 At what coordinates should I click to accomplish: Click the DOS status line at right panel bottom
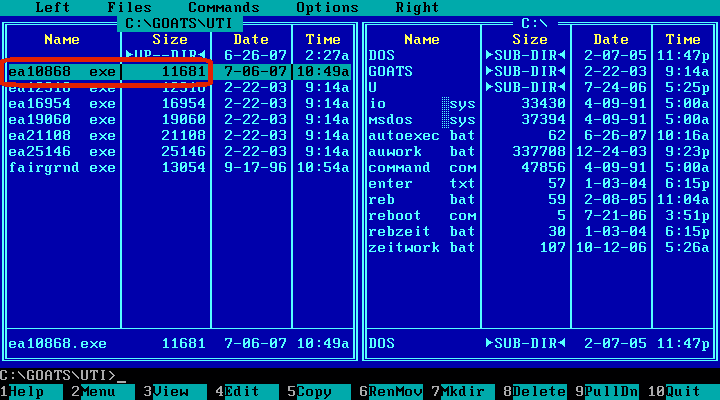tap(539, 344)
